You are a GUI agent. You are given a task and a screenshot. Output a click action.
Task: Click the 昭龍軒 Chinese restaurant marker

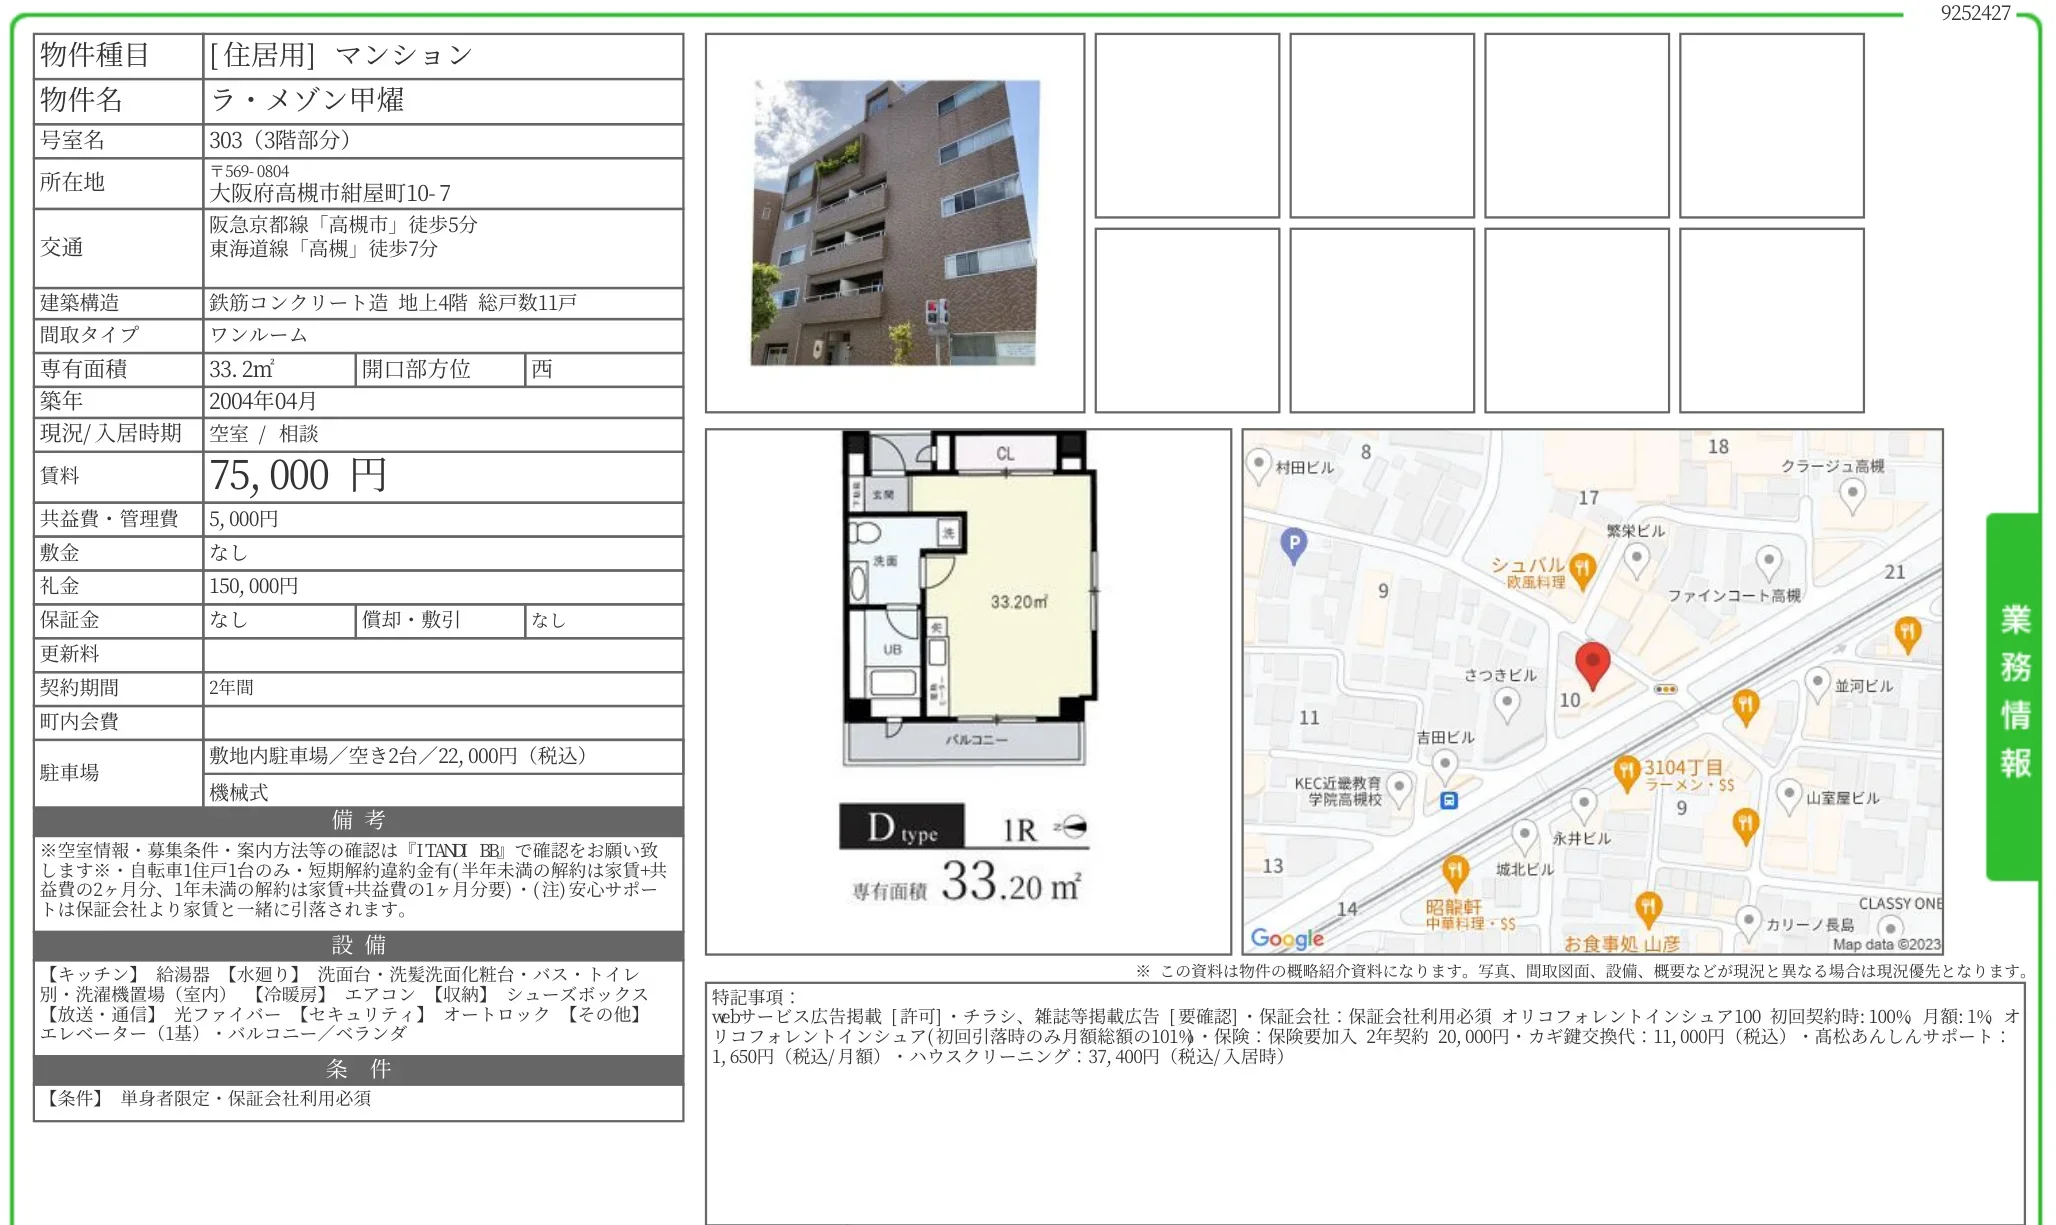pyautogui.click(x=1456, y=870)
